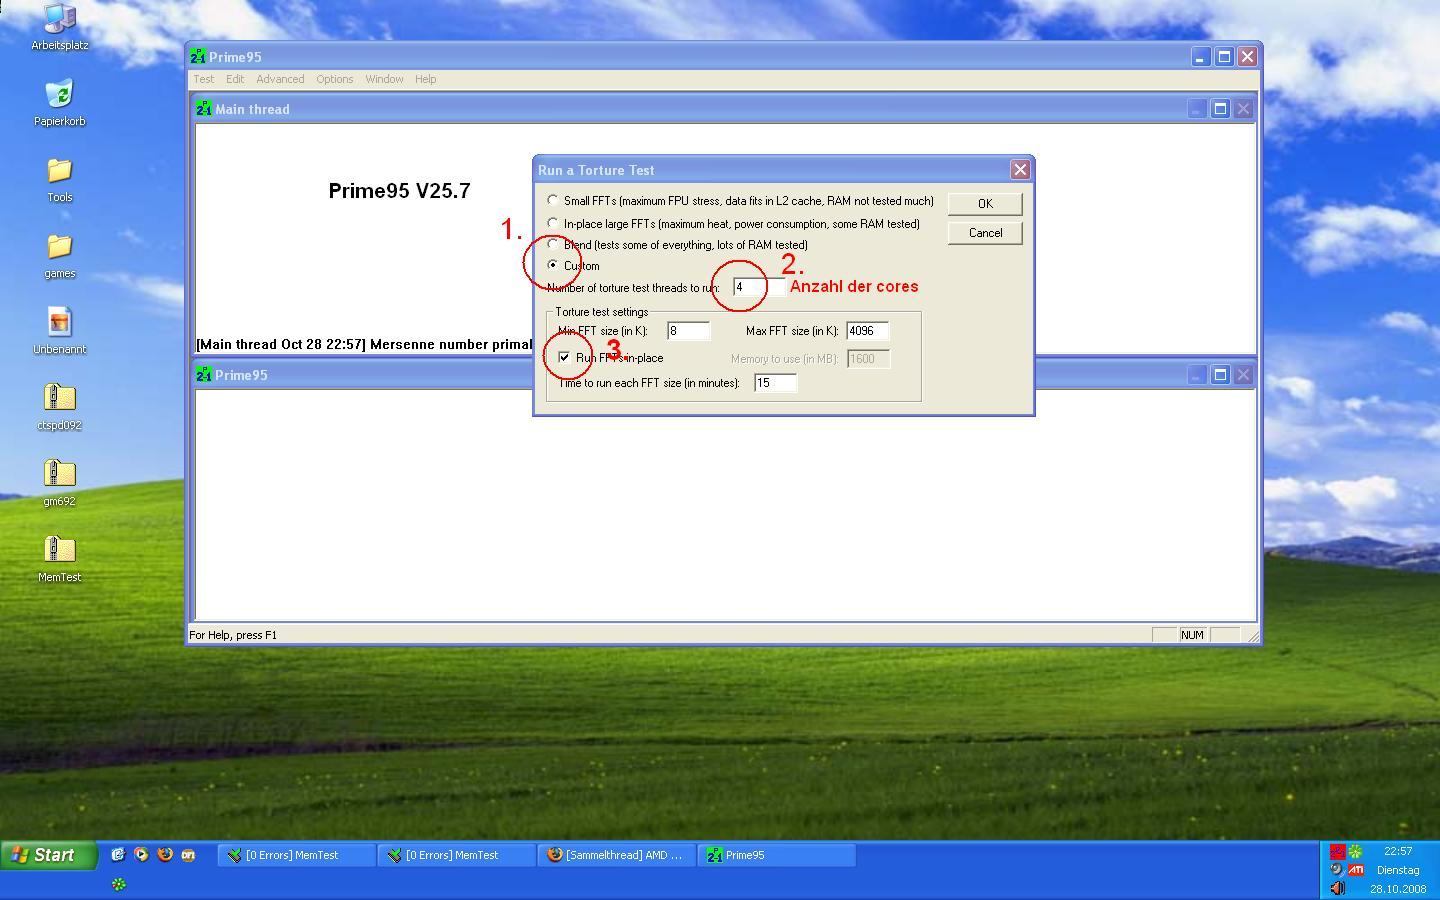Click the red Prime95 system tray icon
The width and height of the screenshot is (1440, 900).
(x=1337, y=852)
